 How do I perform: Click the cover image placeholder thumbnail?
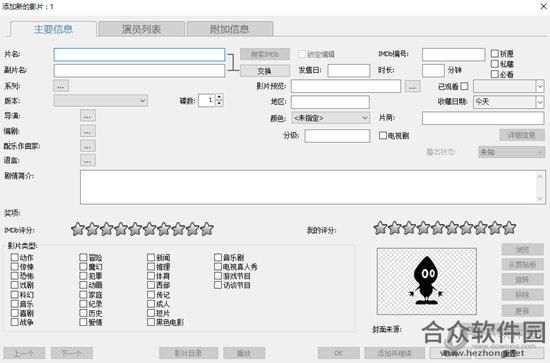tap(427, 281)
